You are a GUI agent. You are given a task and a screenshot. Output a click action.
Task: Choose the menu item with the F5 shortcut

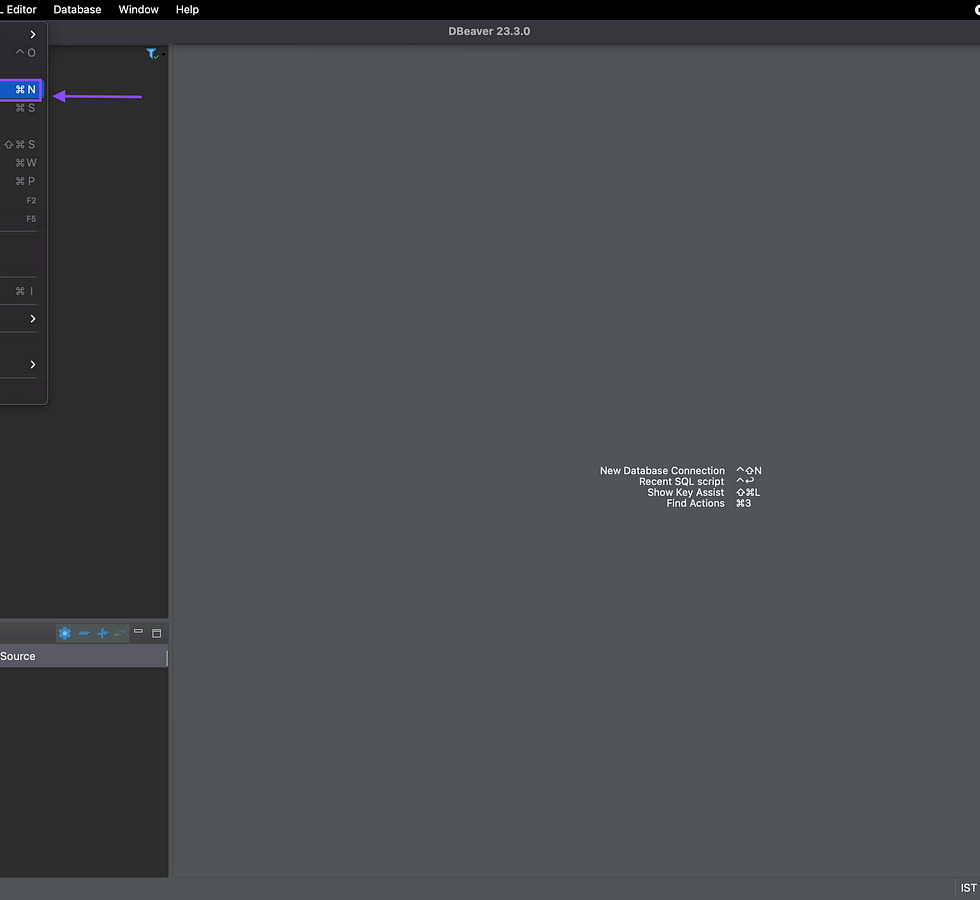[20, 219]
